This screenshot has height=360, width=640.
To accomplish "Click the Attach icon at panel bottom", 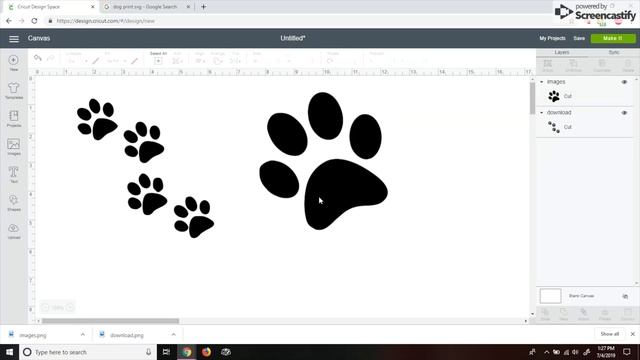I will pos(584,314).
